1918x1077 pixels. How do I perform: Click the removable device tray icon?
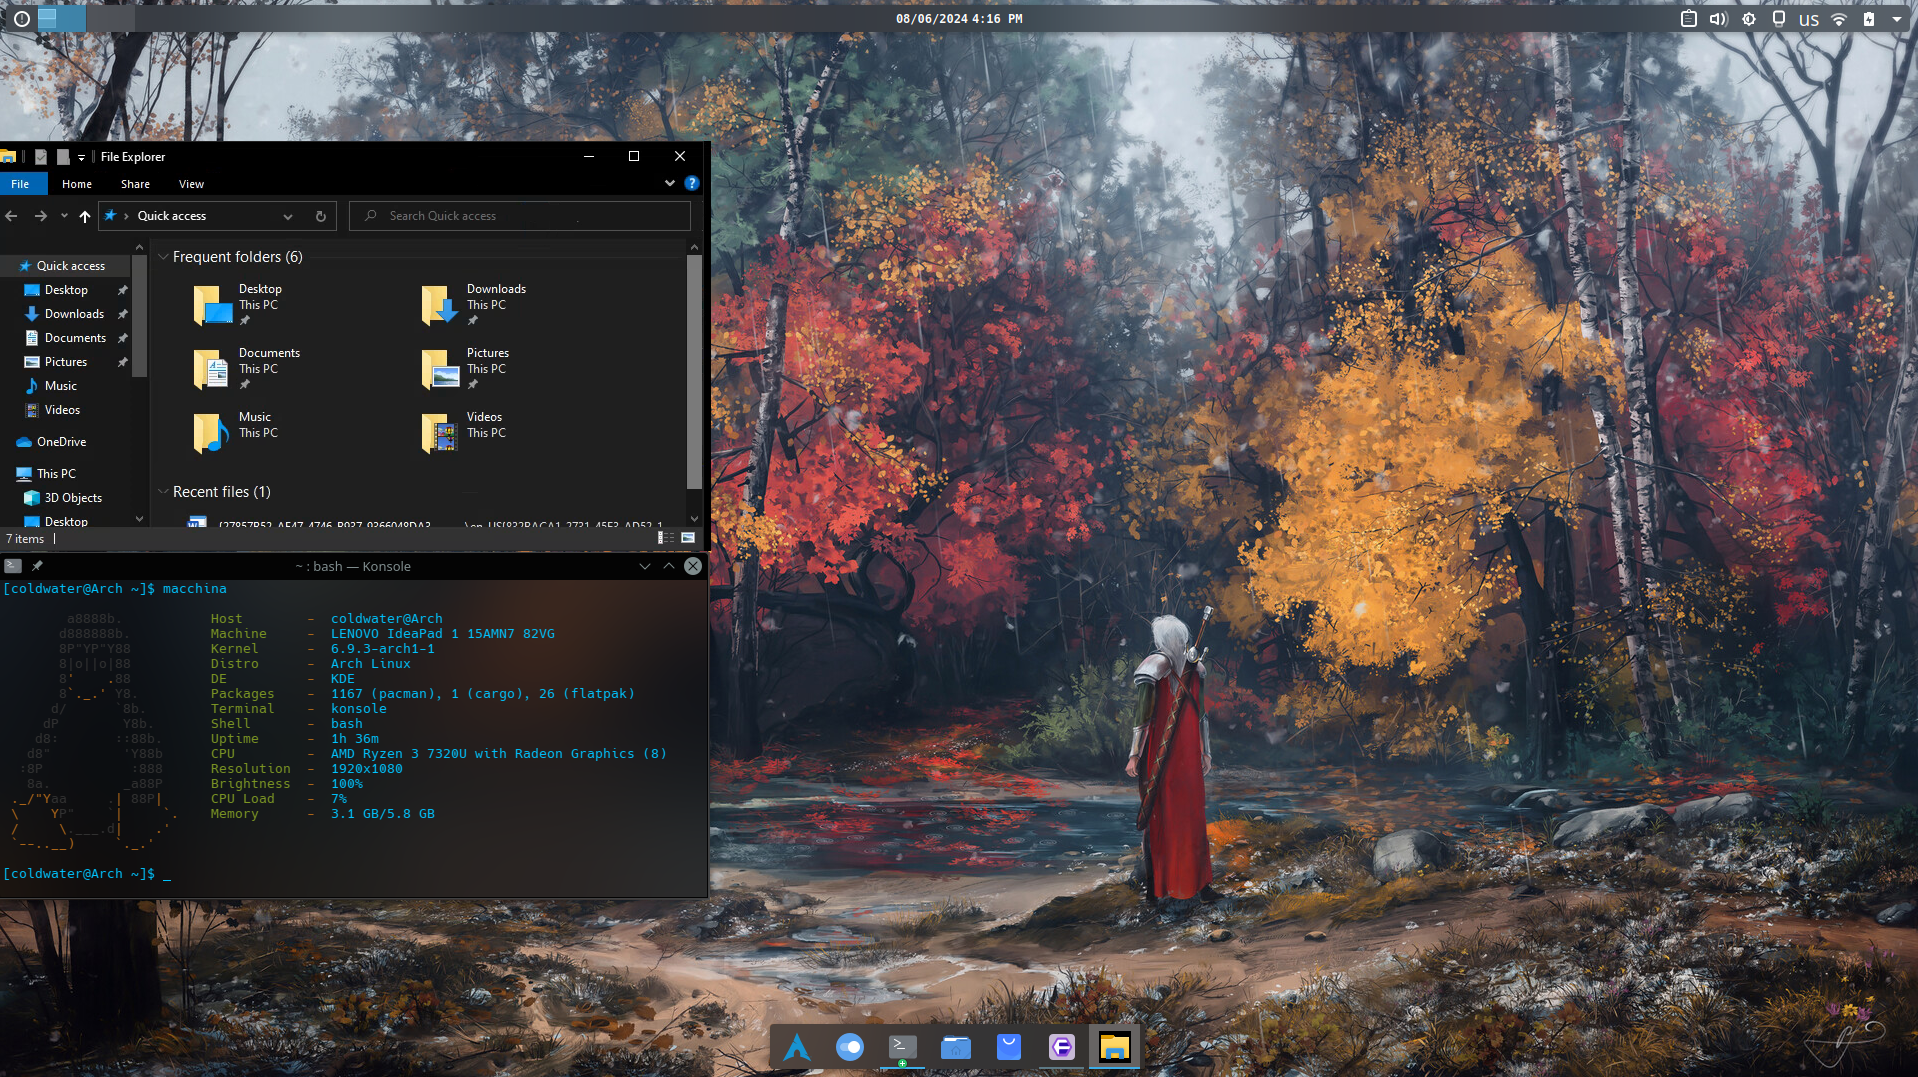coord(1779,19)
